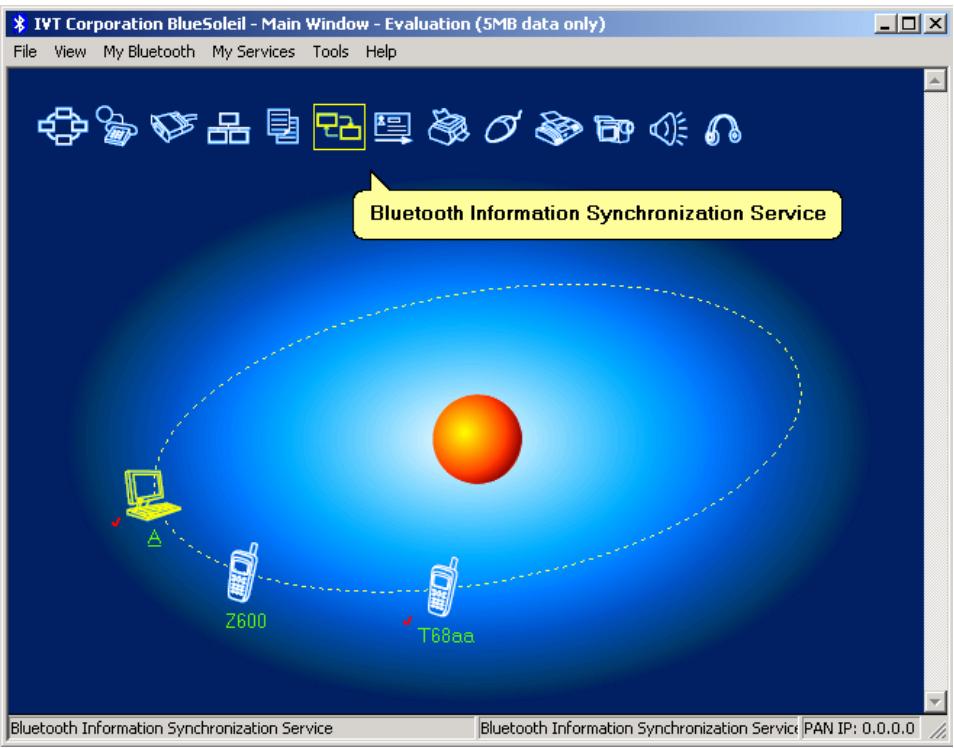The width and height of the screenshot is (954, 748).
Task: Select the Z600 phone device
Action: (243, 572)
